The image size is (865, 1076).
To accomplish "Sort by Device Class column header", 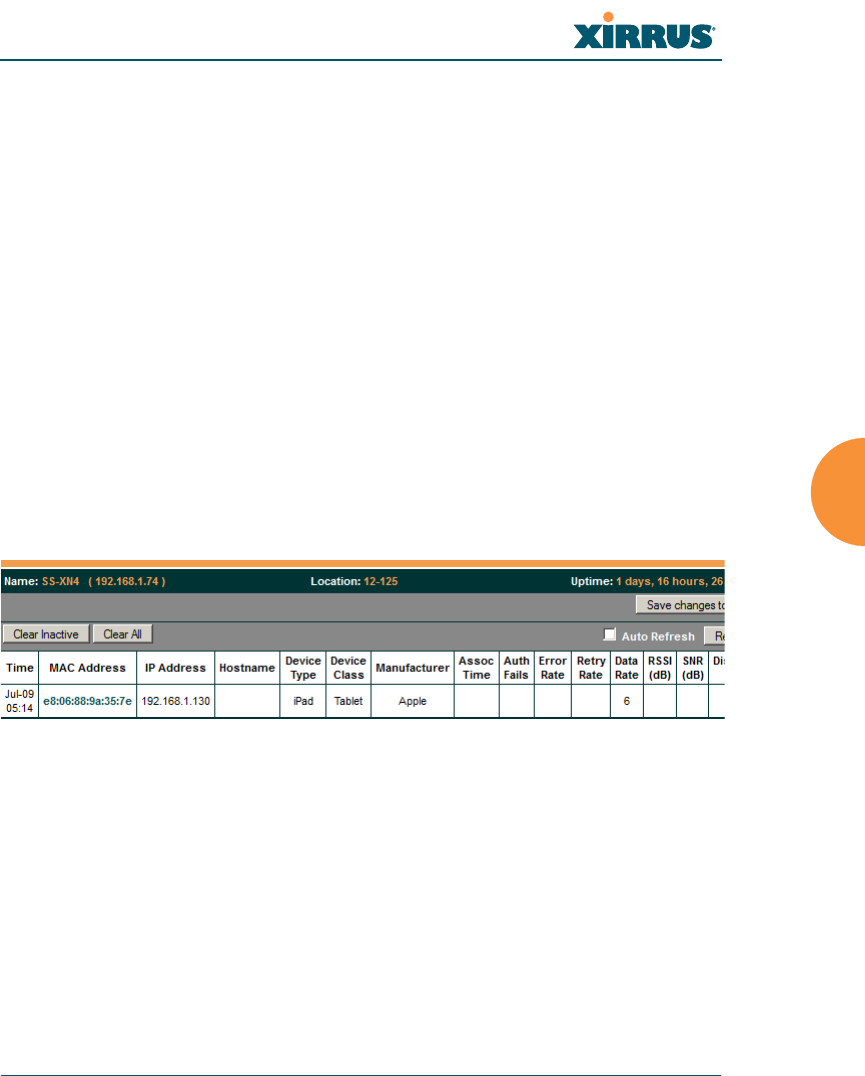I will point(348,668).
